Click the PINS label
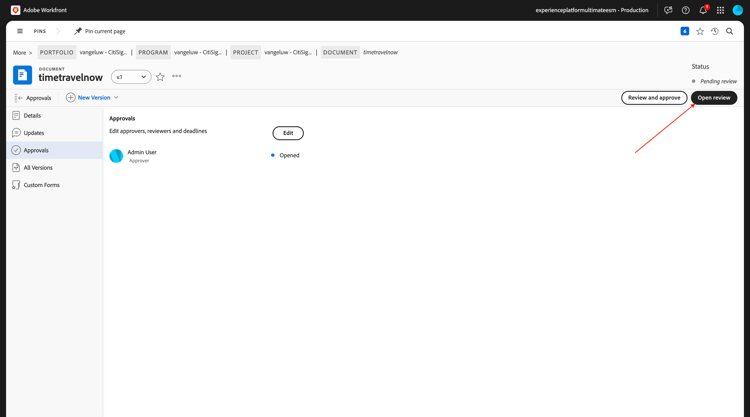The height and width of the screenshot is (417, 750). pyautogui.click(x=40, y=31)
